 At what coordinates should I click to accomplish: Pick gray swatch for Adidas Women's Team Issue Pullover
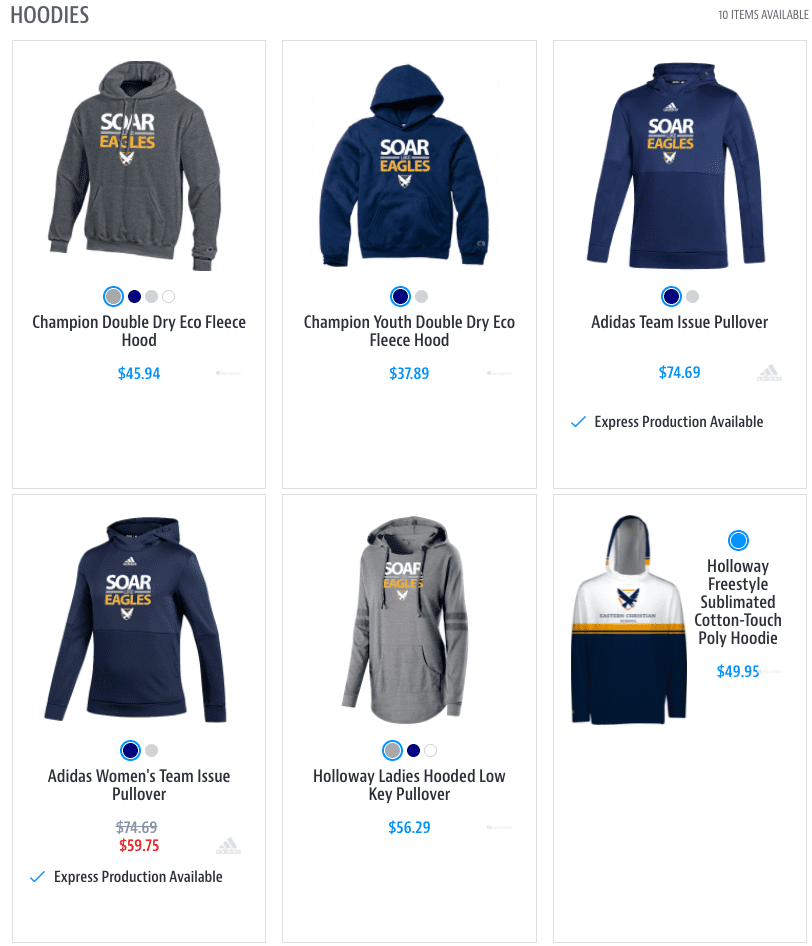pos(151,751)
